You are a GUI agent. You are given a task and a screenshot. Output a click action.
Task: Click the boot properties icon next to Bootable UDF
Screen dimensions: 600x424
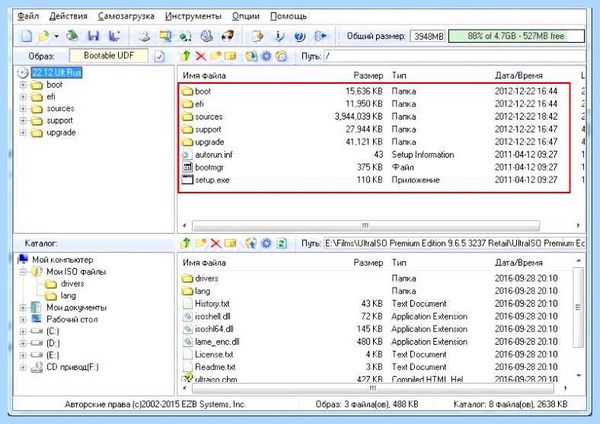[159, 56]
